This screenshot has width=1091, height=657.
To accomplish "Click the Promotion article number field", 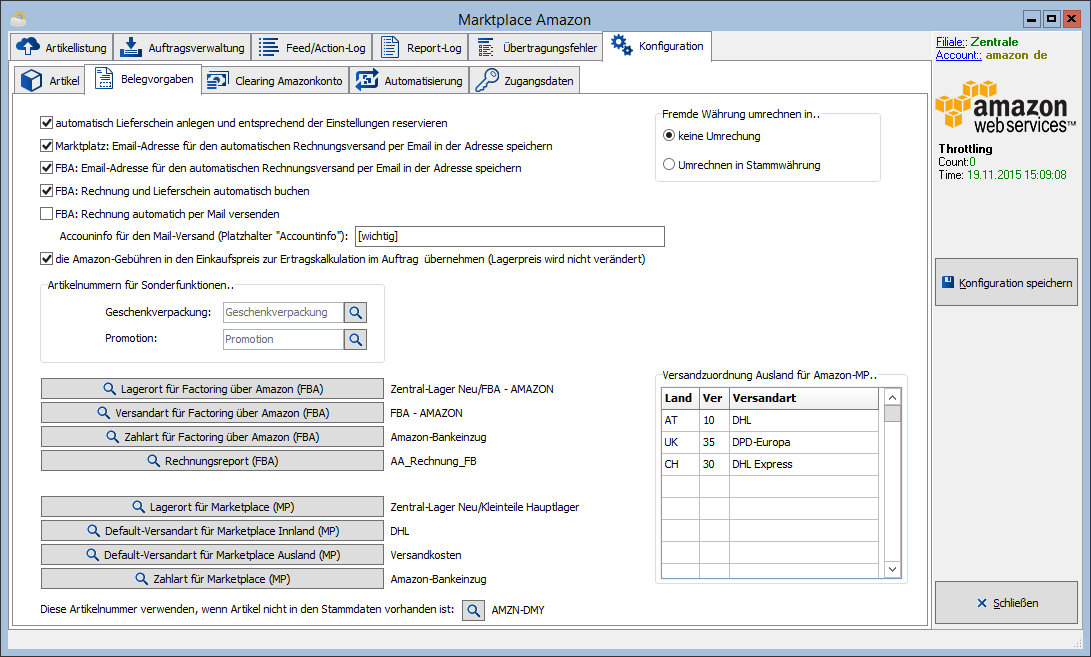I will point(283,339).
